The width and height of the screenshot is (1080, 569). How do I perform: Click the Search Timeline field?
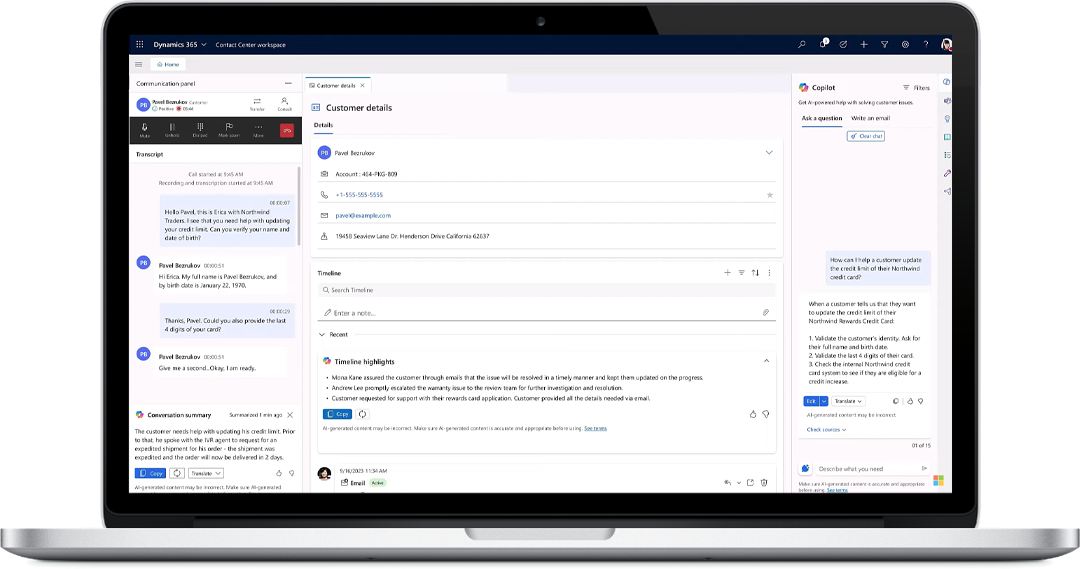(x=546, y=290)
